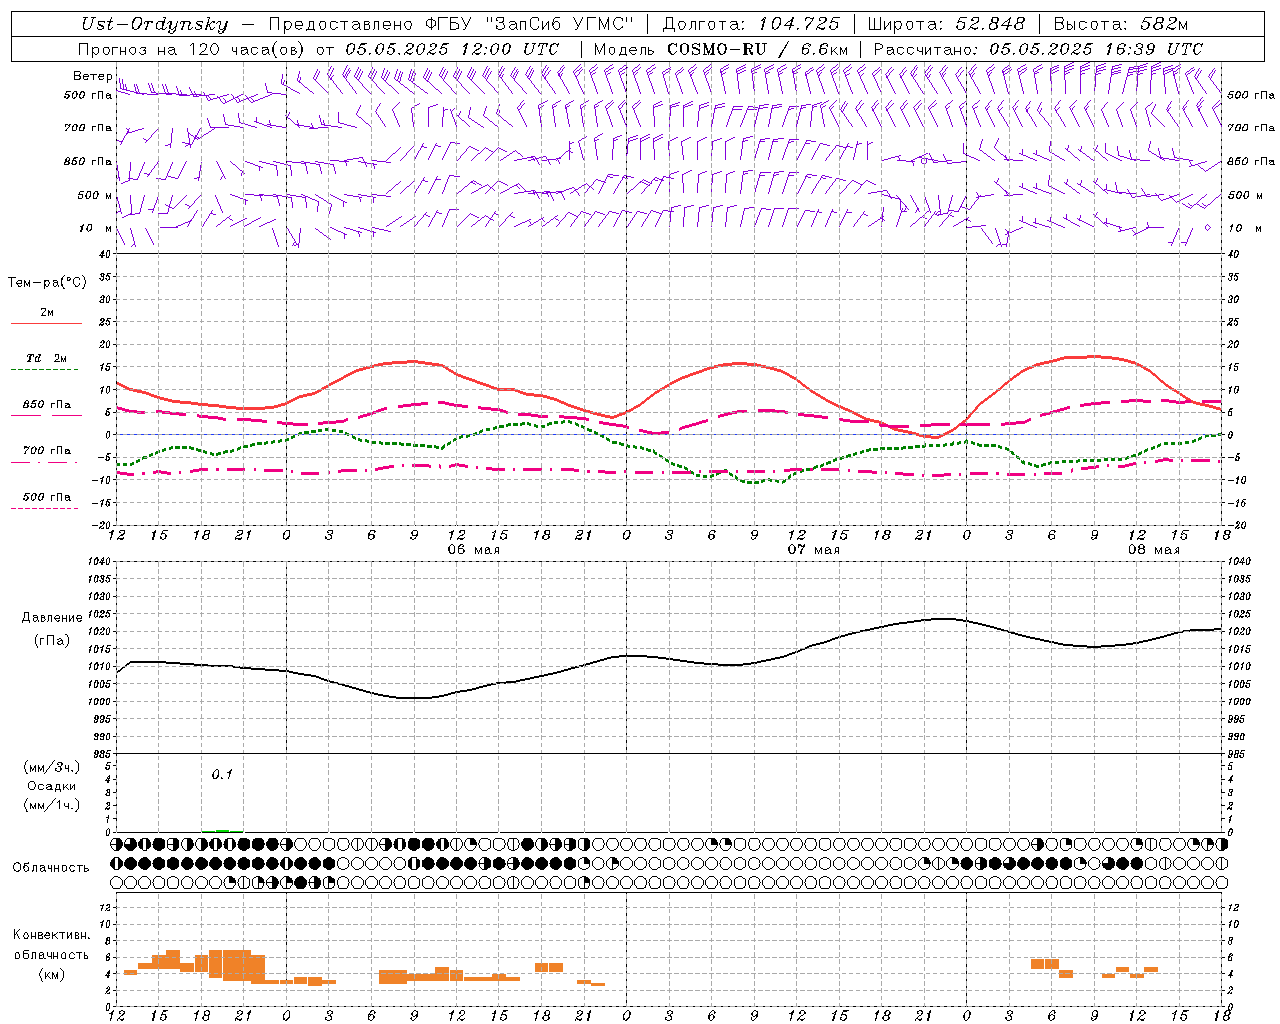Click the Рассчитано: 05.05.2025 16:39 UTC text
This screenshot has width=1280, height=1024.
coord(1038,48)
